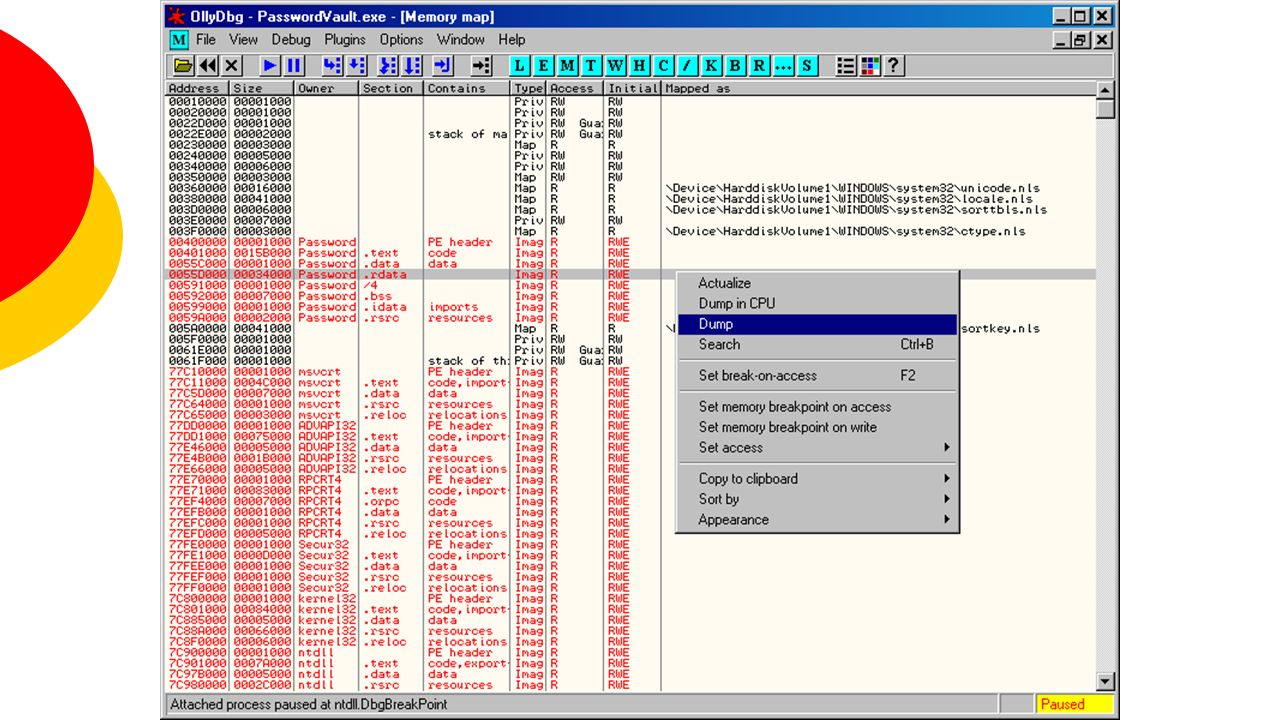Screen dimensions: 1280x720
Task: Sort by the Contains column header
Action: pyautogui.click(x=467, y=88)
